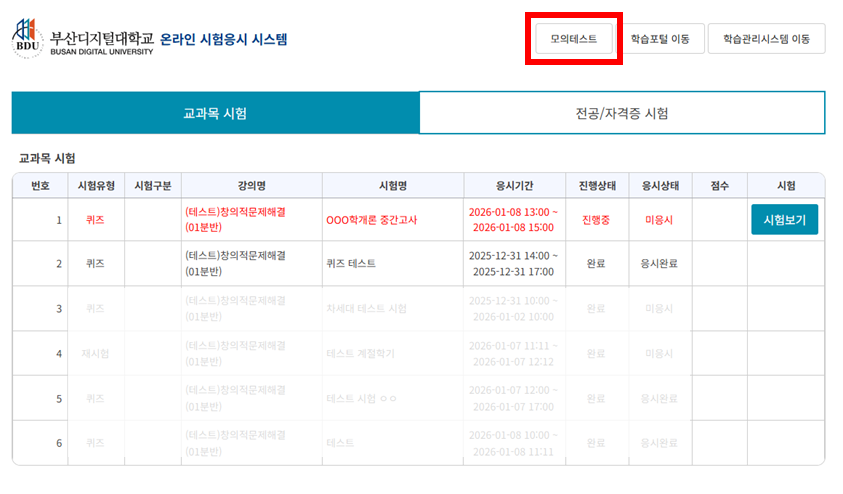Select the 전공/자격증 시험 tab
This screenshot has width=843, height=494.
click(621, 113)
